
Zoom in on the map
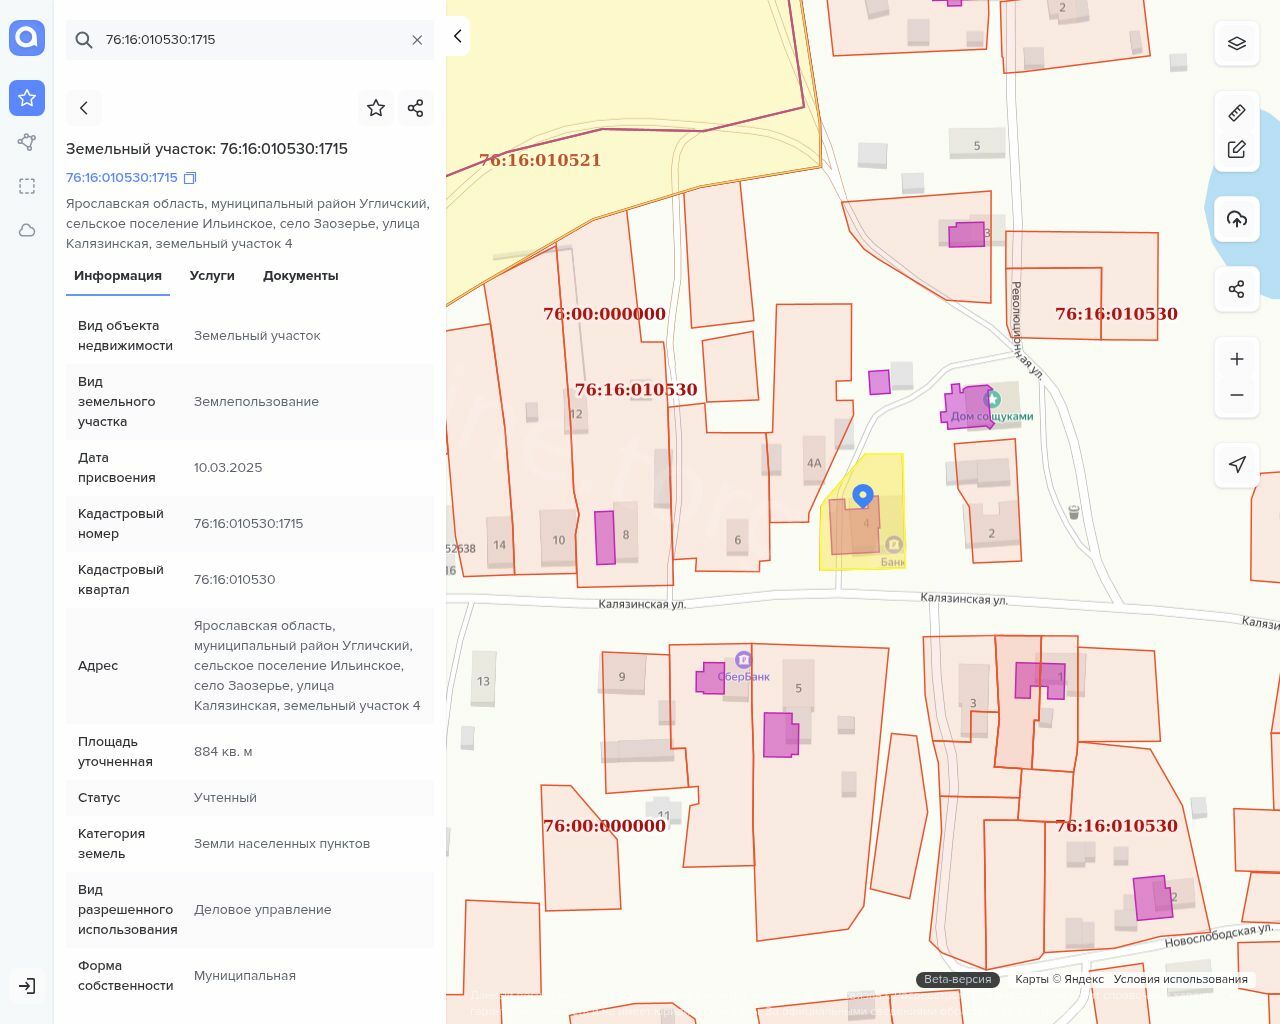click(x=1237, y=359)
